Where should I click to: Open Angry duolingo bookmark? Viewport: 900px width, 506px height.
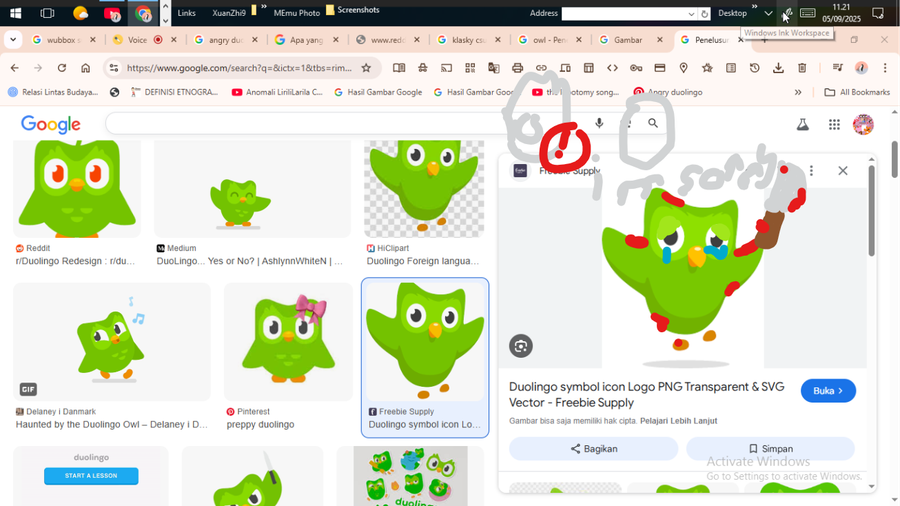668,92
